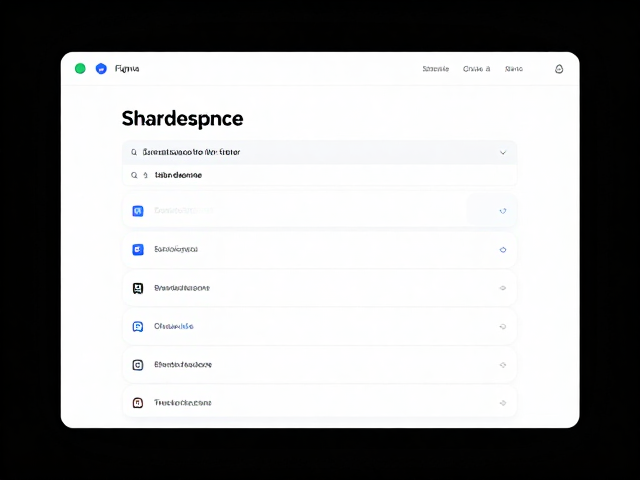Select the suggestion row under the search field
The image size is (640, 480).
[x=320, y=175]
